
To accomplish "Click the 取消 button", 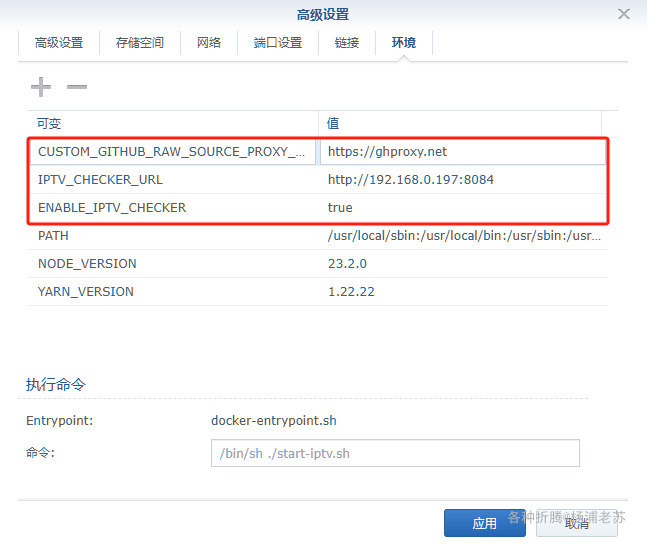I will [576, 523].
